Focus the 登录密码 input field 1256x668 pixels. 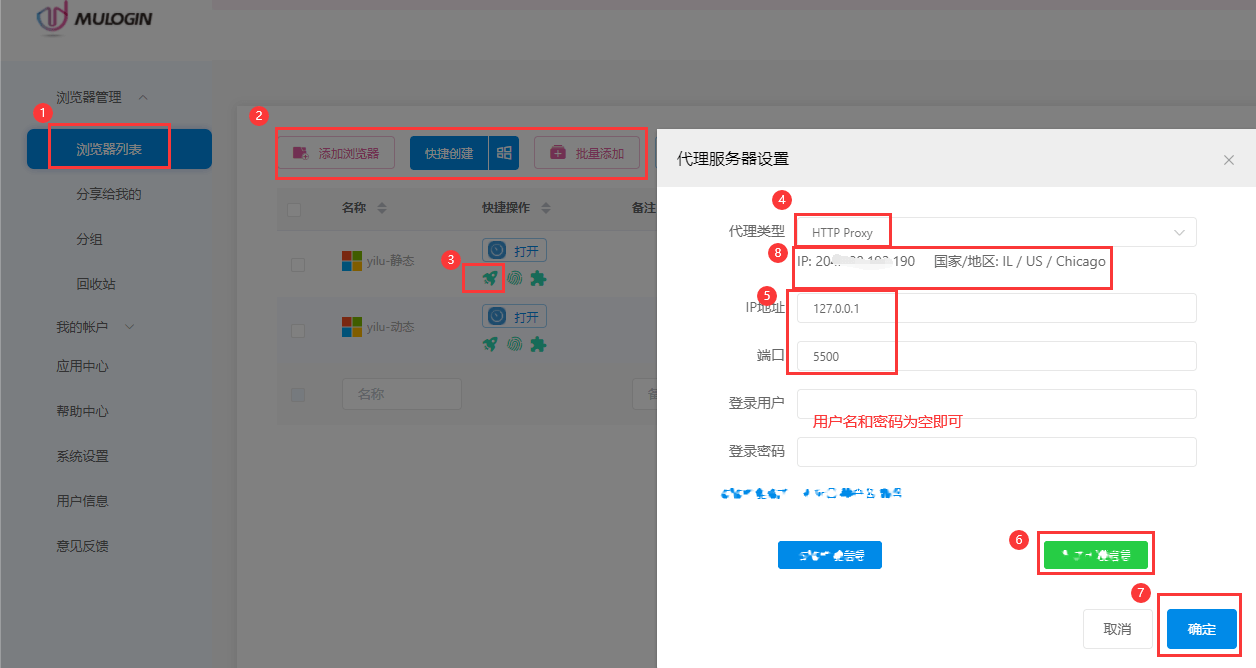996,452
